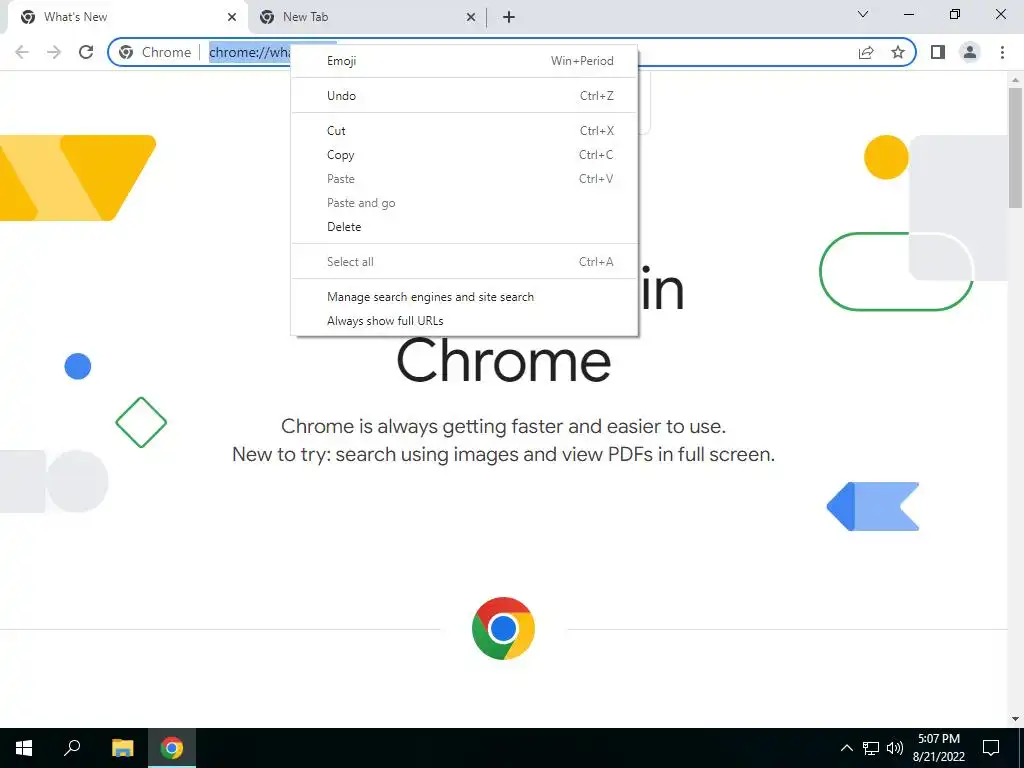1024x768 pixels.
Task: Close the New Tab tab
Action: coord(471,17)
